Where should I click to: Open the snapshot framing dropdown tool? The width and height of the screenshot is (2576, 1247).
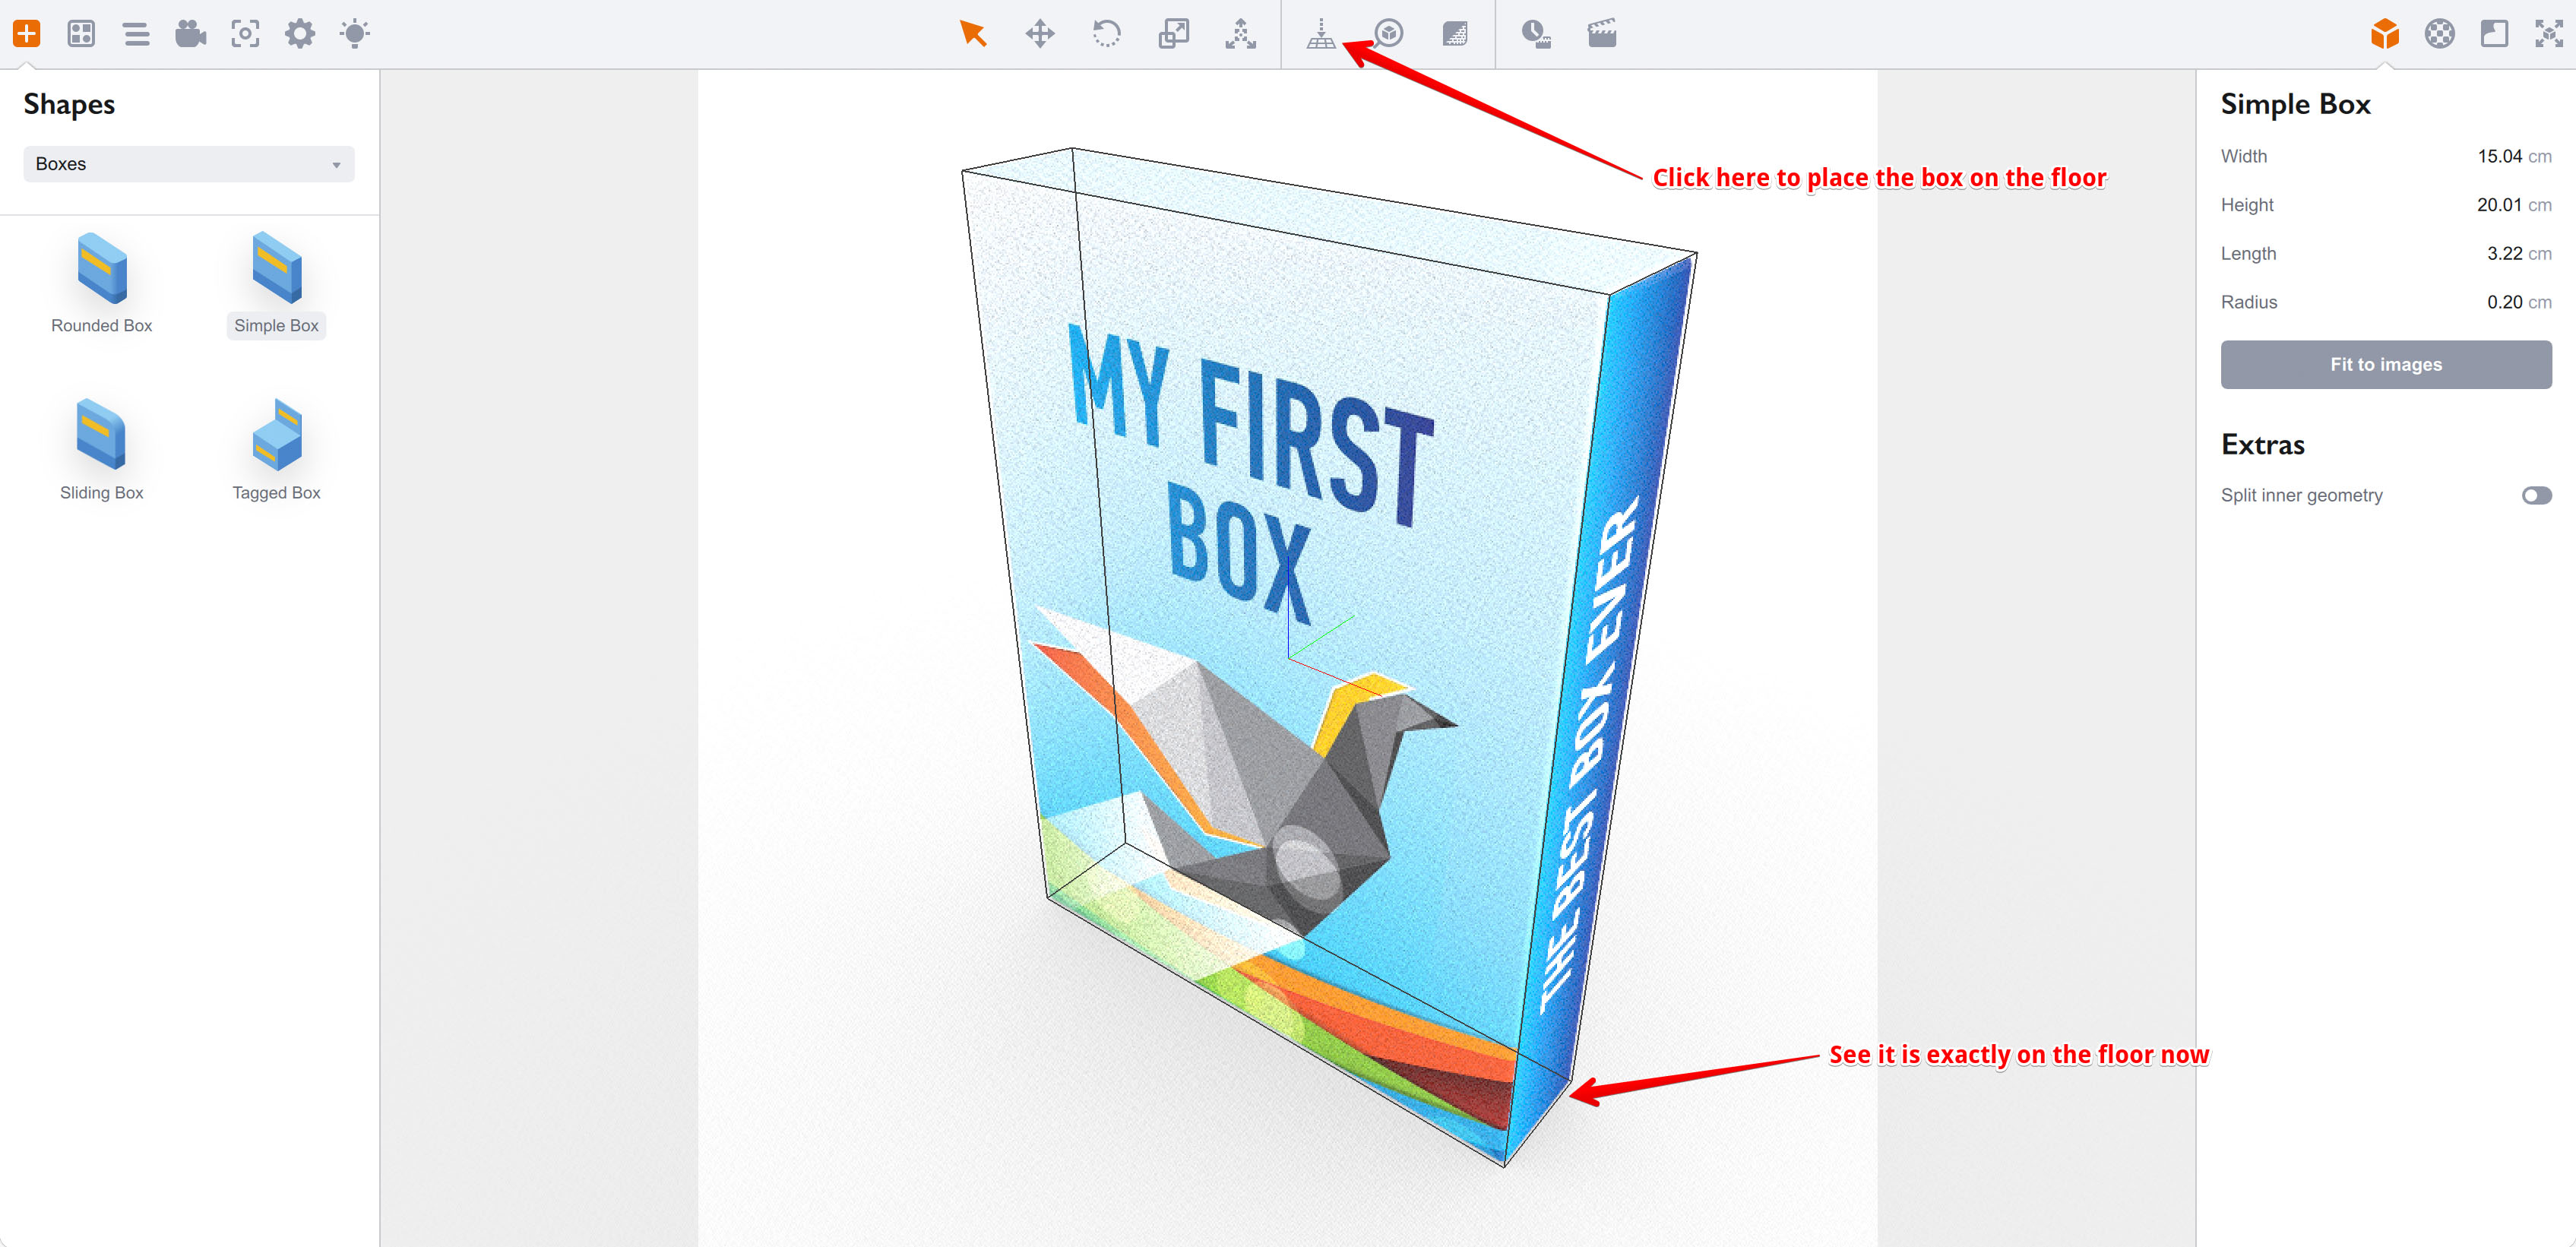[245, 33]
